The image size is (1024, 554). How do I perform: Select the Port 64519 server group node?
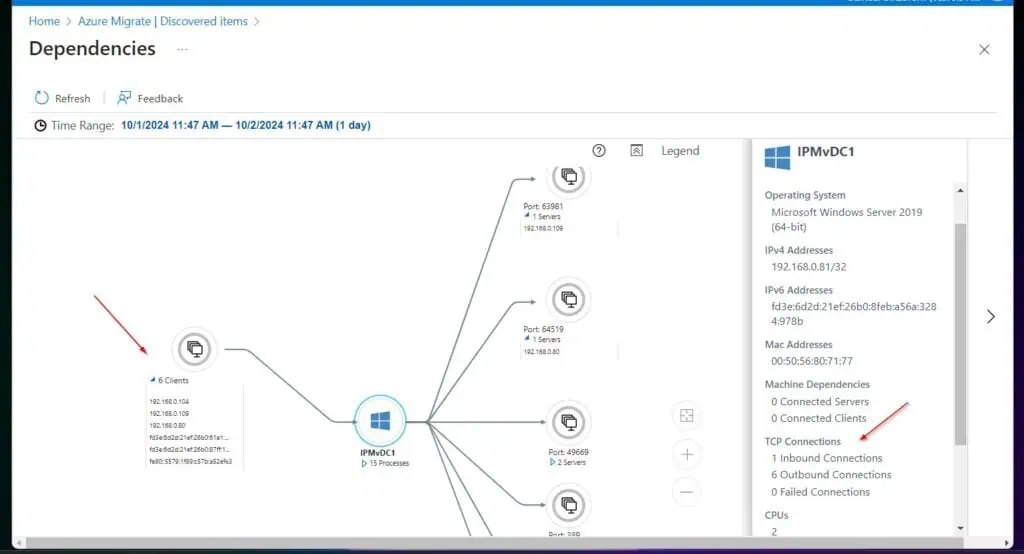pos(569,299)
